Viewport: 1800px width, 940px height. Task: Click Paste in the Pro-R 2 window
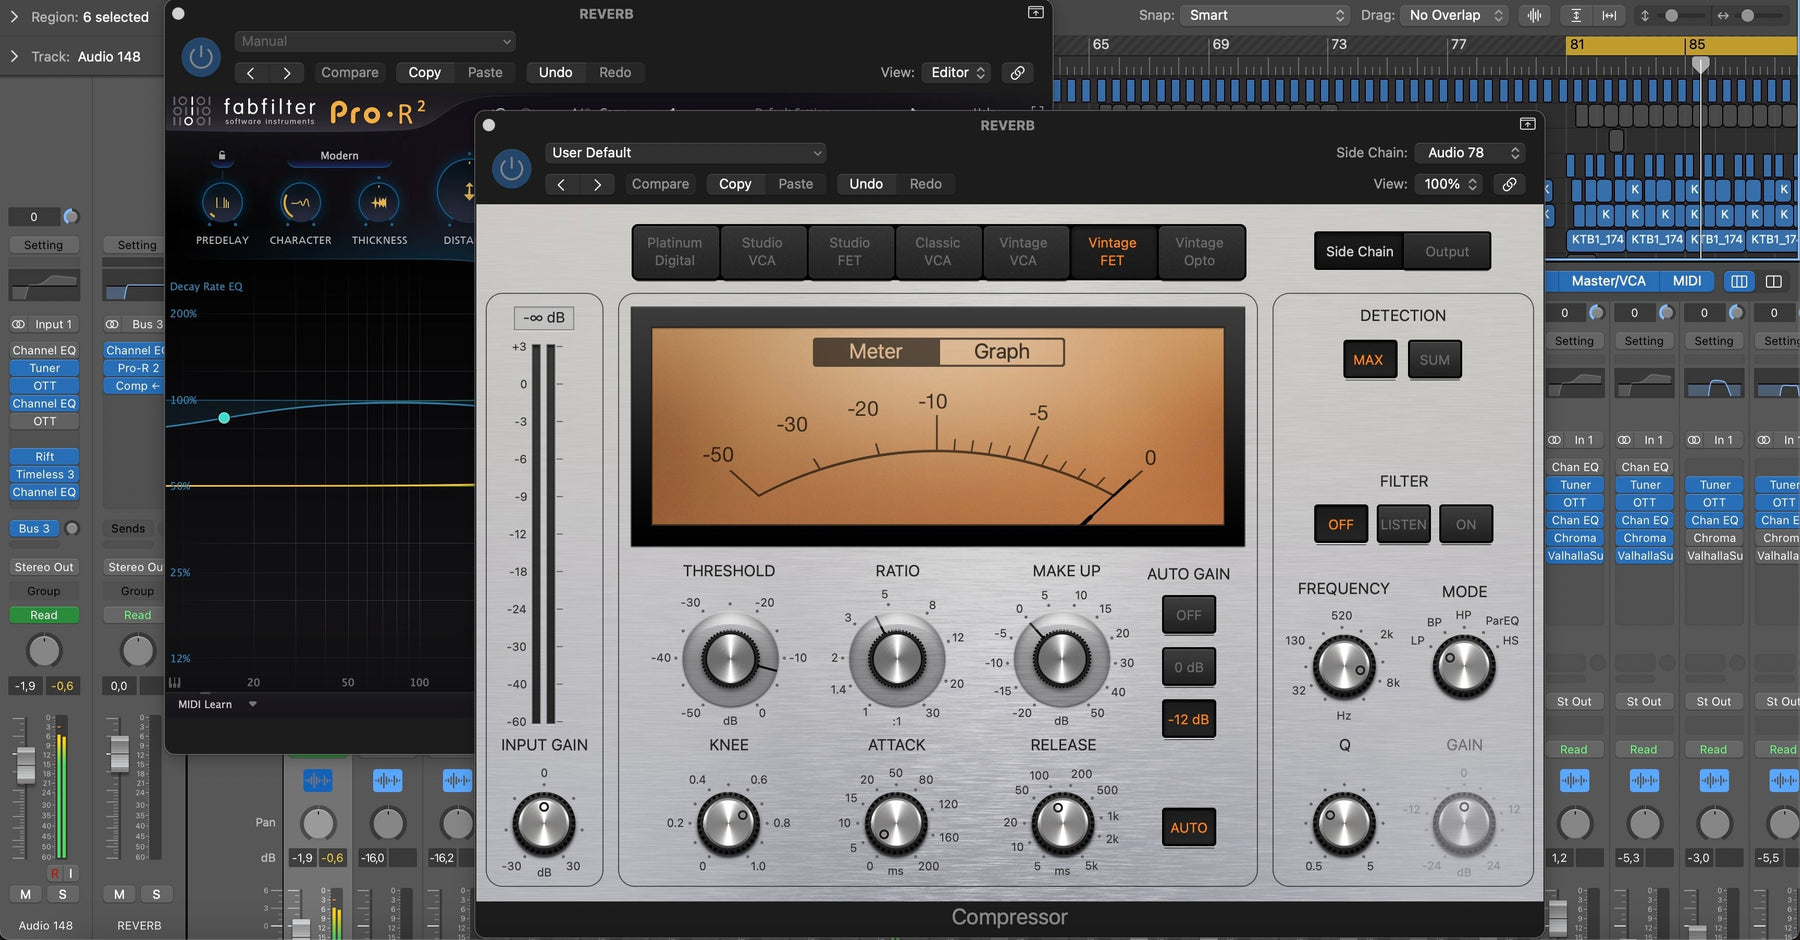tap(485, 73)
